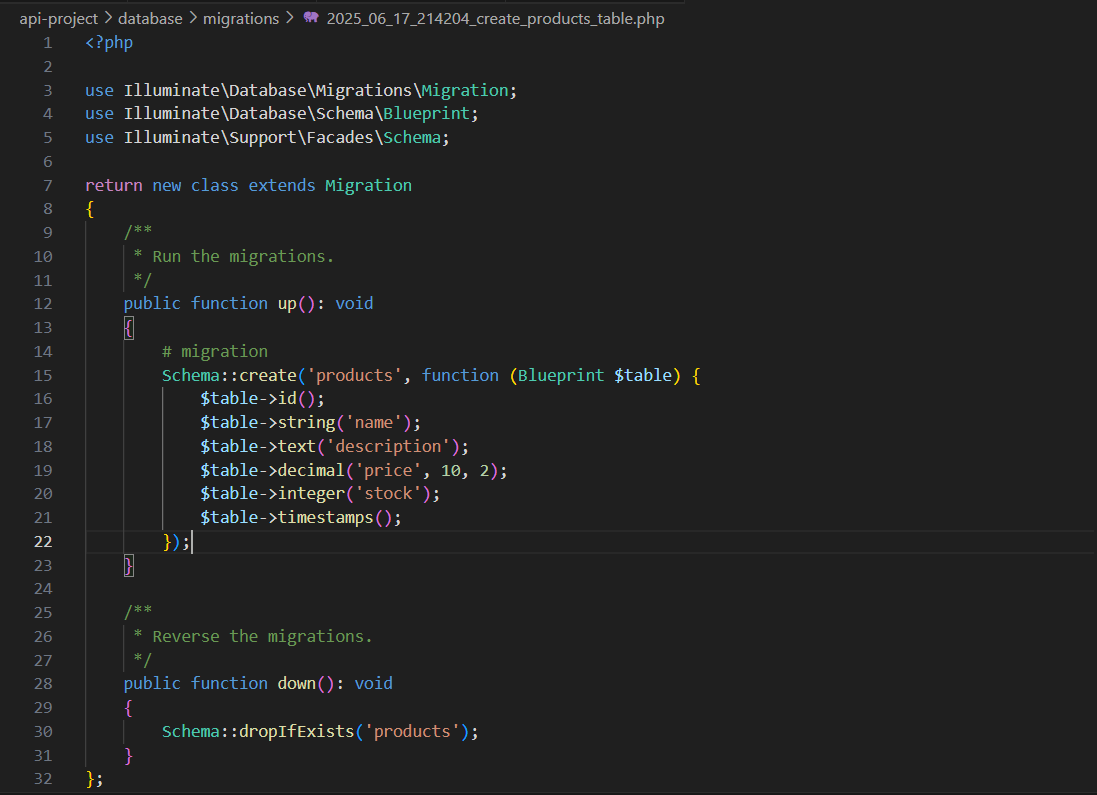The image size is (1097, 795).
Task: Click the opening <?php tag
Action: [x=109, y=43]
